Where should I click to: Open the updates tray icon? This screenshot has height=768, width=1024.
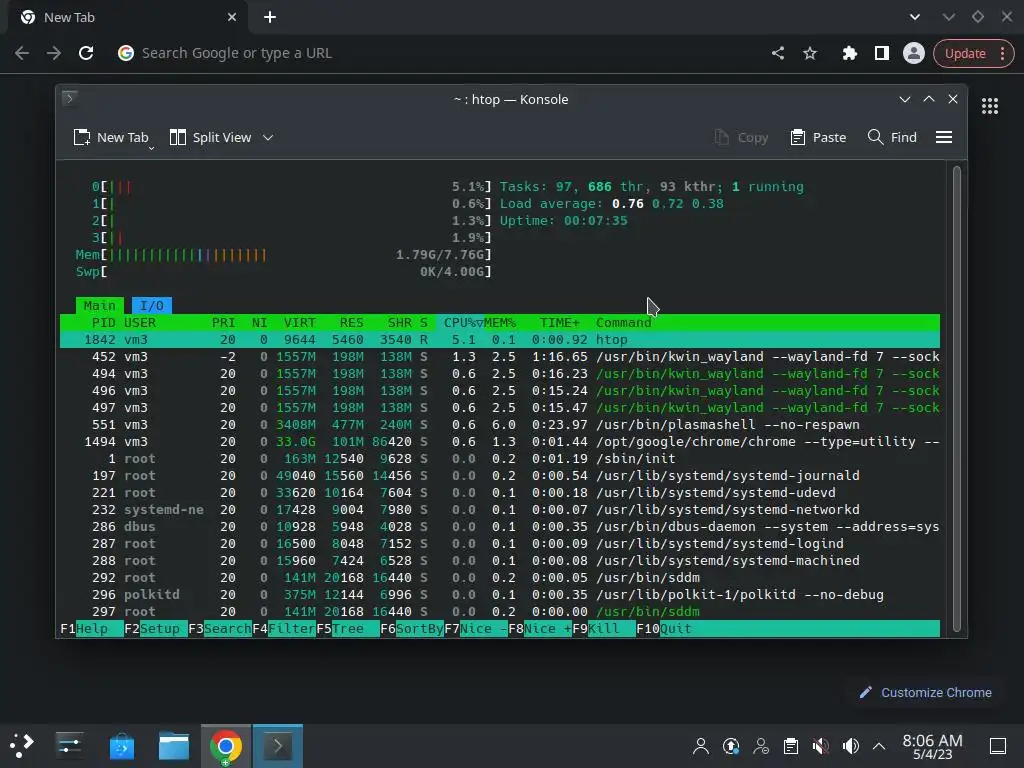click(x=731, y=745)
